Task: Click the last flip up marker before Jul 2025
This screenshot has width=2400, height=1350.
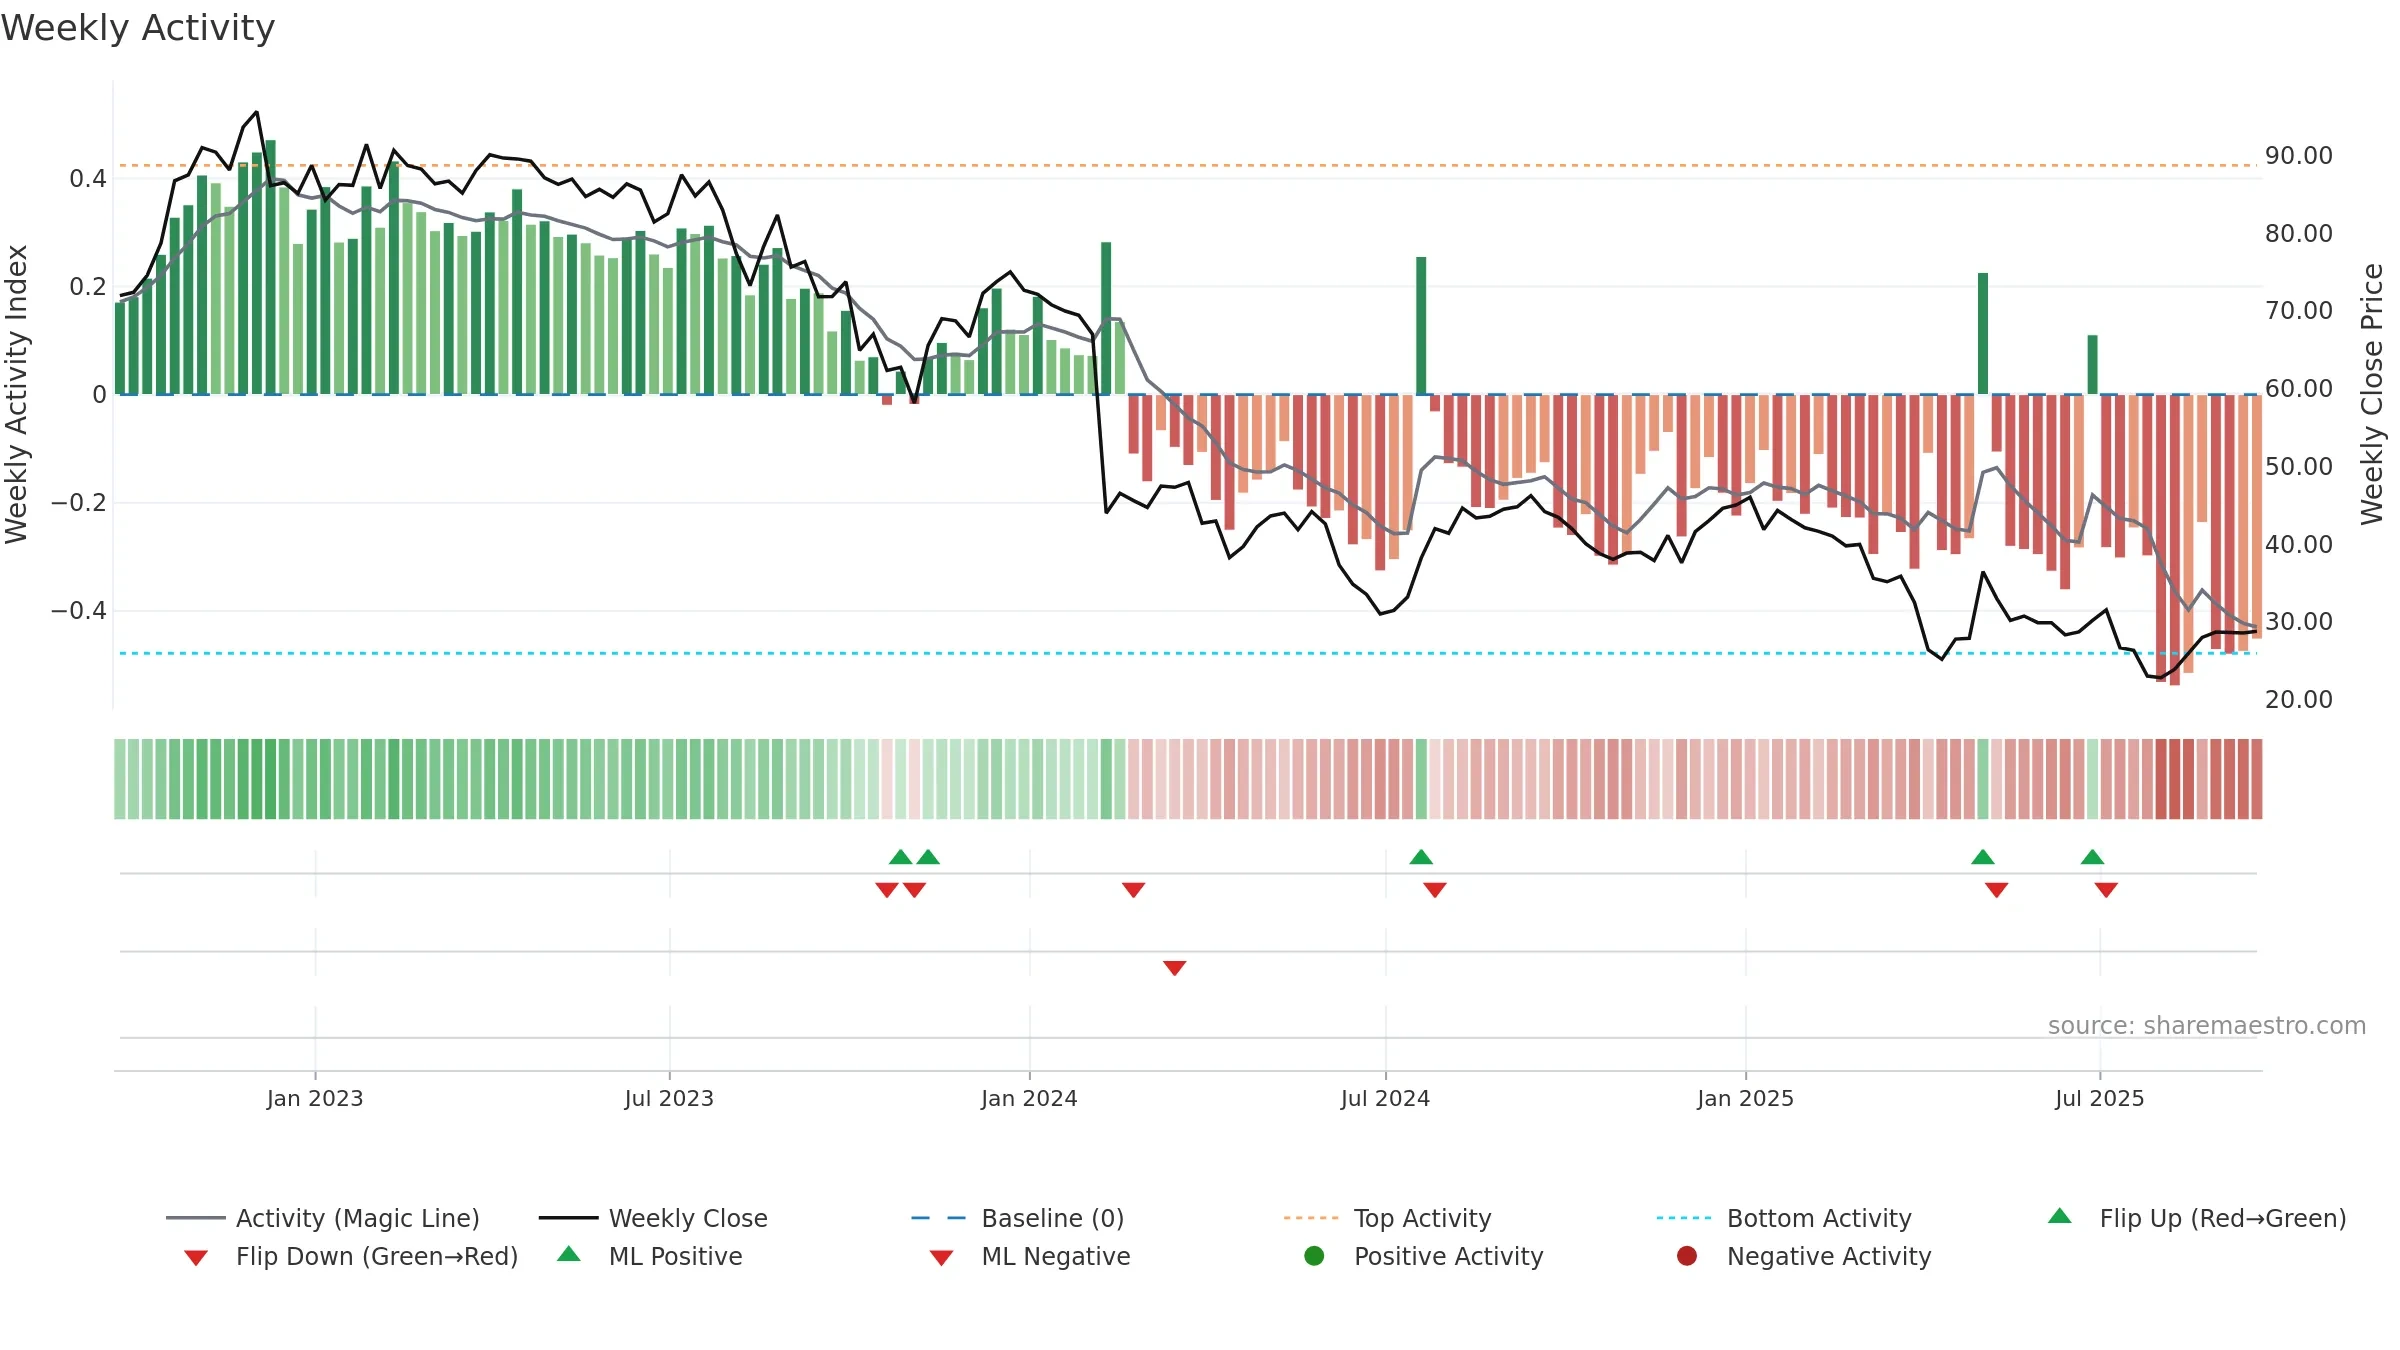Action: pyautogui.click(x=2093, y=857)
